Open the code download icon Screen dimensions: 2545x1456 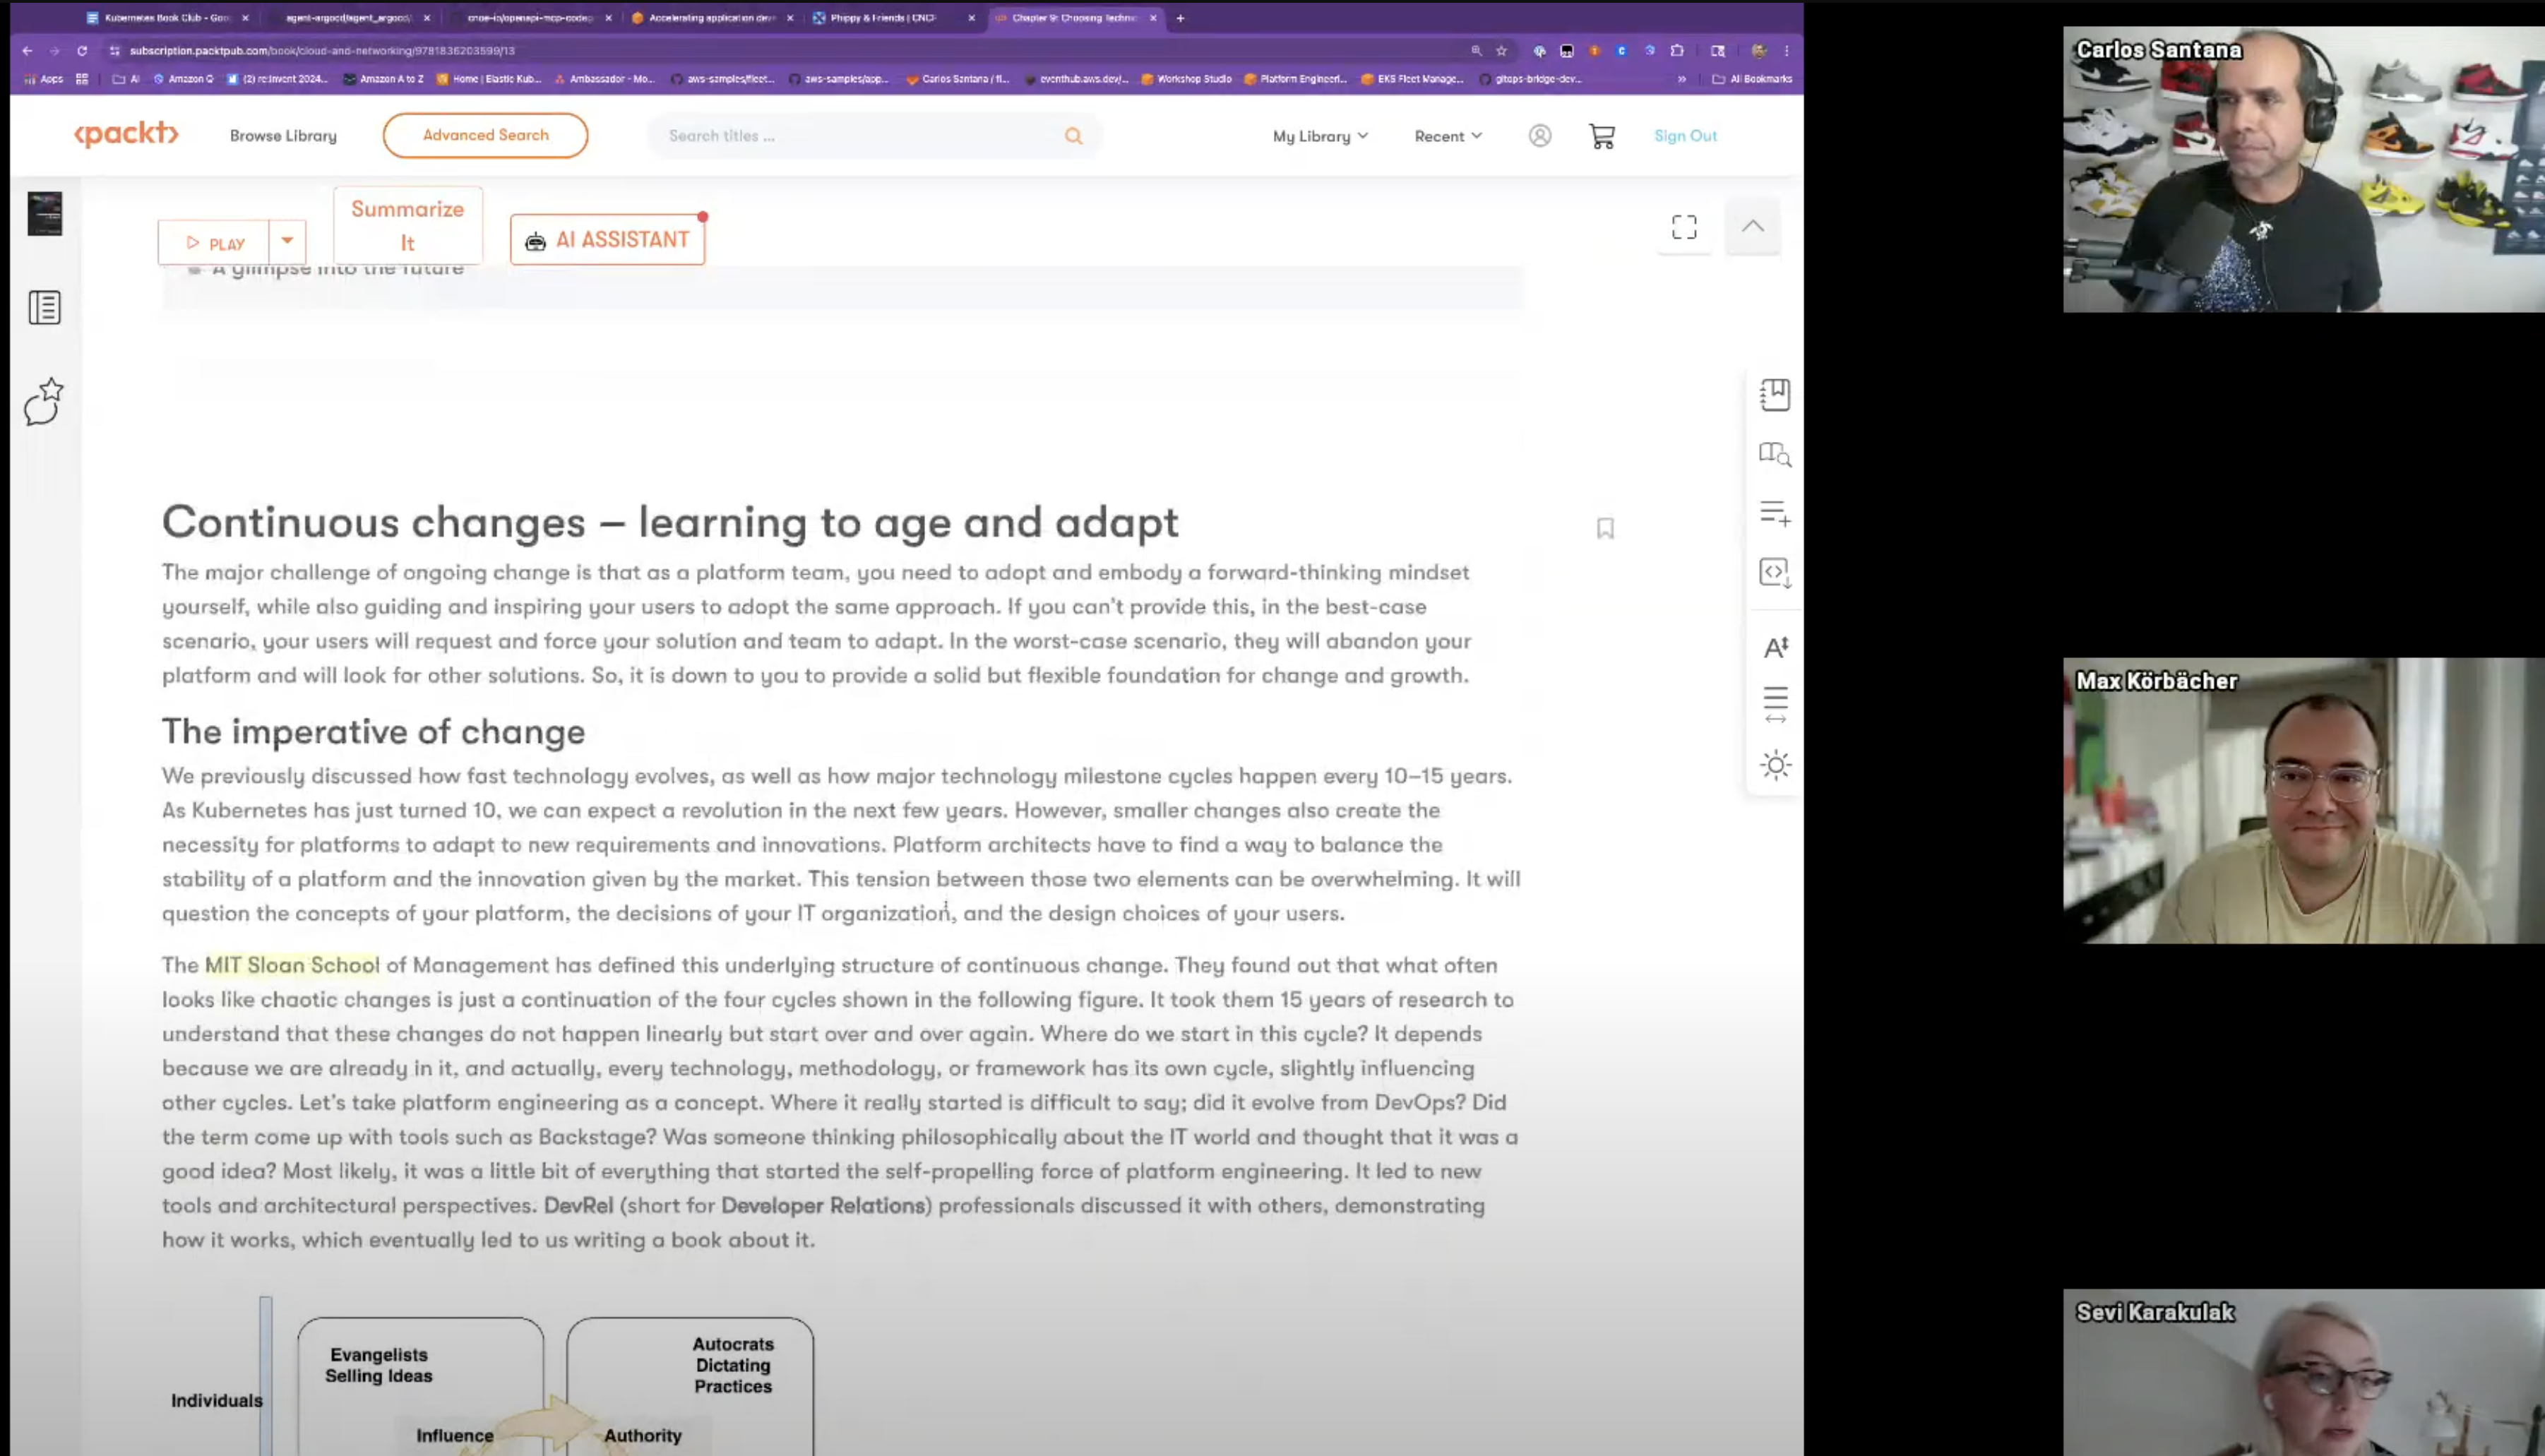point(1774,572)
